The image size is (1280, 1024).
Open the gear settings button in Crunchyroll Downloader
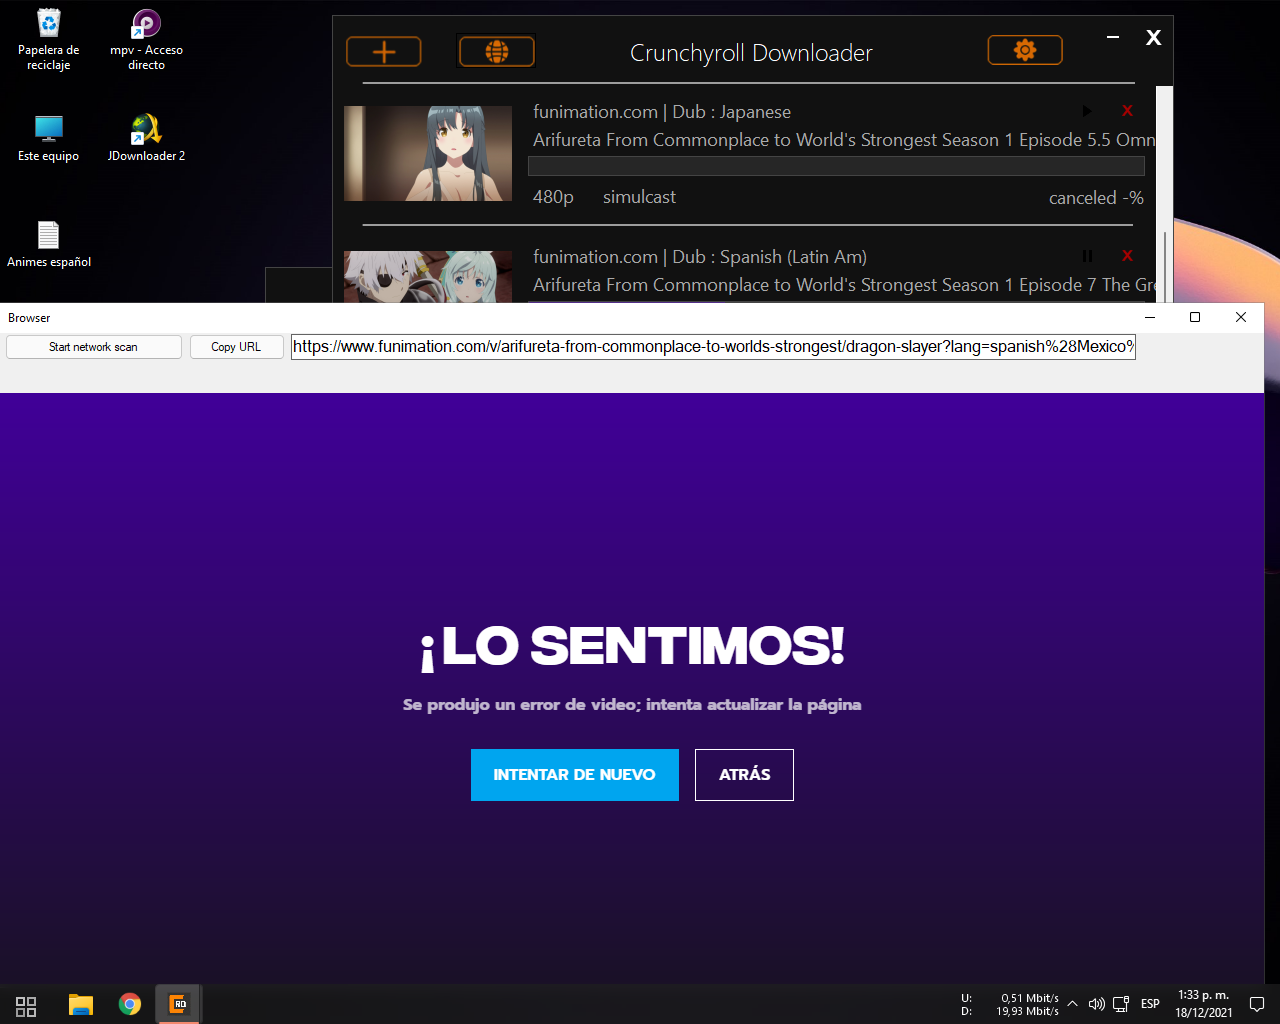[x=1025, y=50]
